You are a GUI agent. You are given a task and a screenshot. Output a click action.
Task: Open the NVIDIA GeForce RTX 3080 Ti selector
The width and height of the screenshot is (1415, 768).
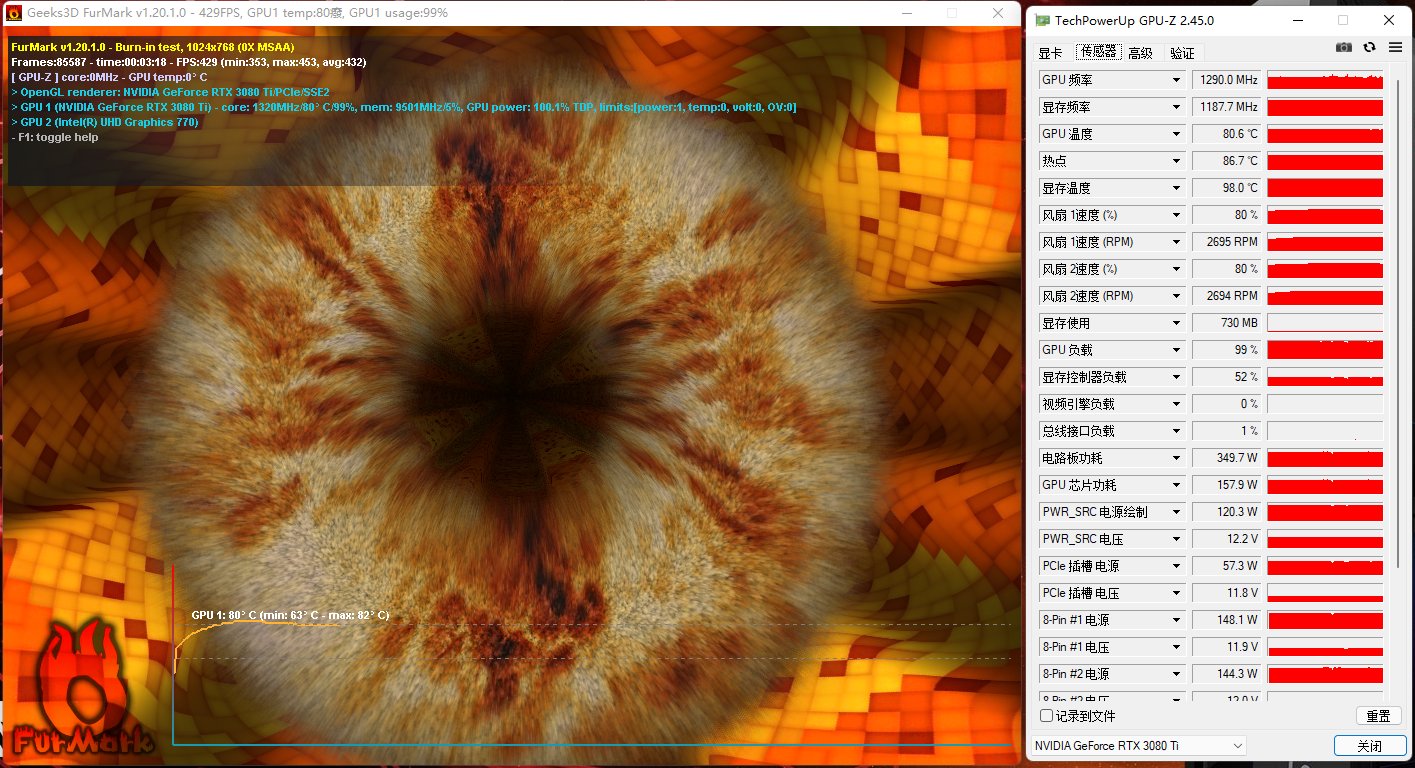(1138, 746)
